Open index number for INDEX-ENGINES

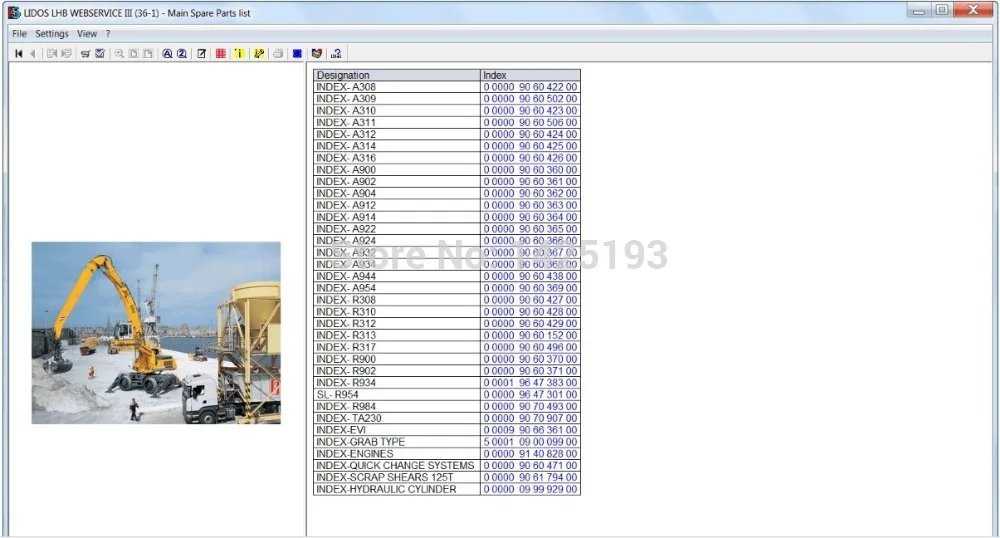pos(530,454)
